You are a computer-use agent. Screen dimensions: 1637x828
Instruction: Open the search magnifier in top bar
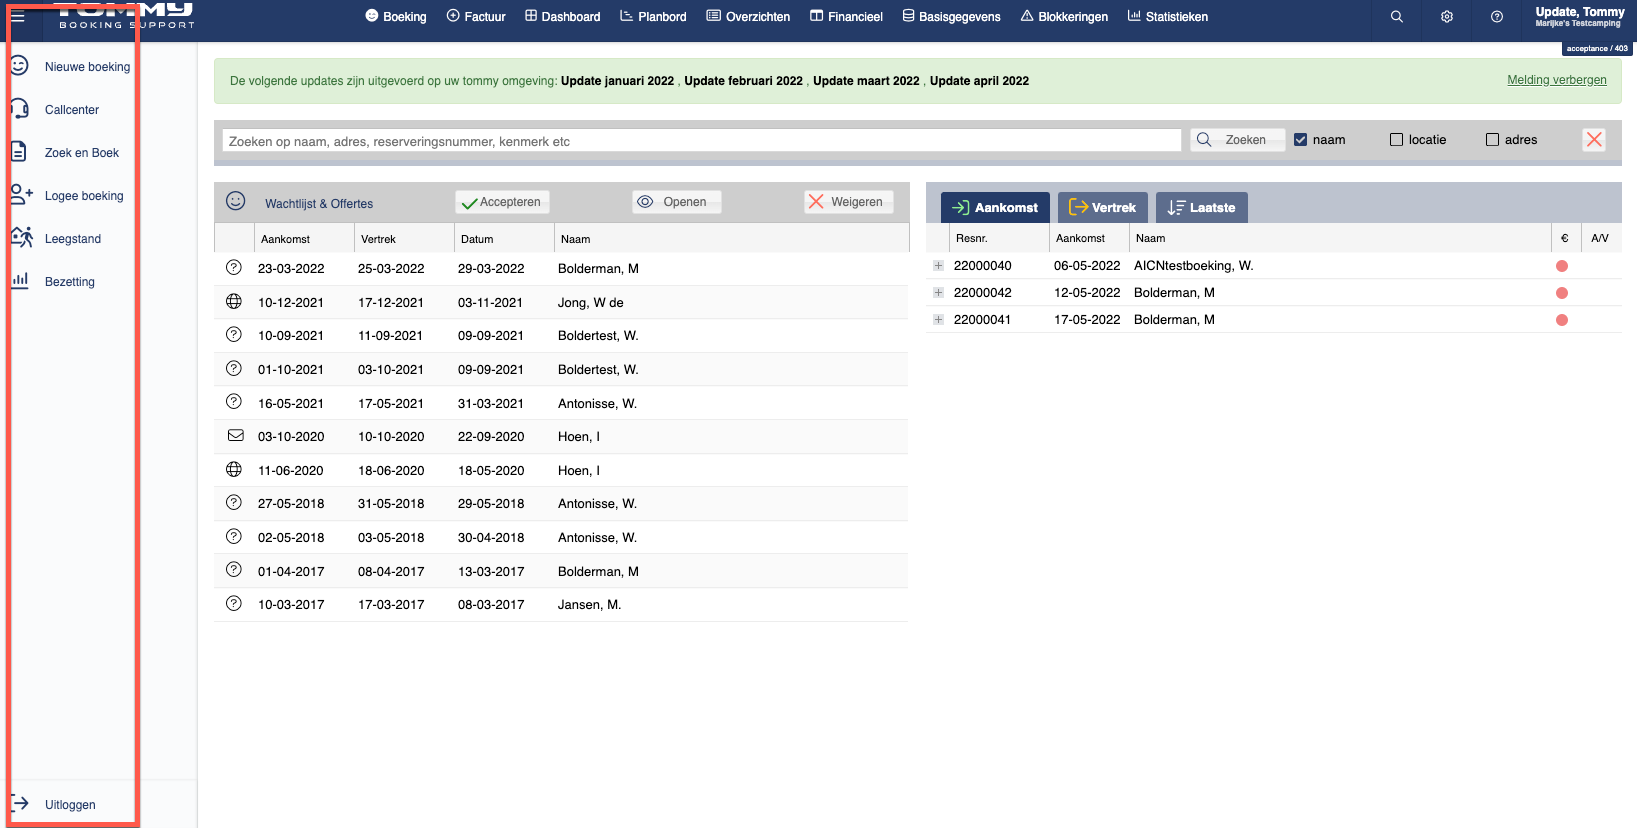[x=1397, y=17]
